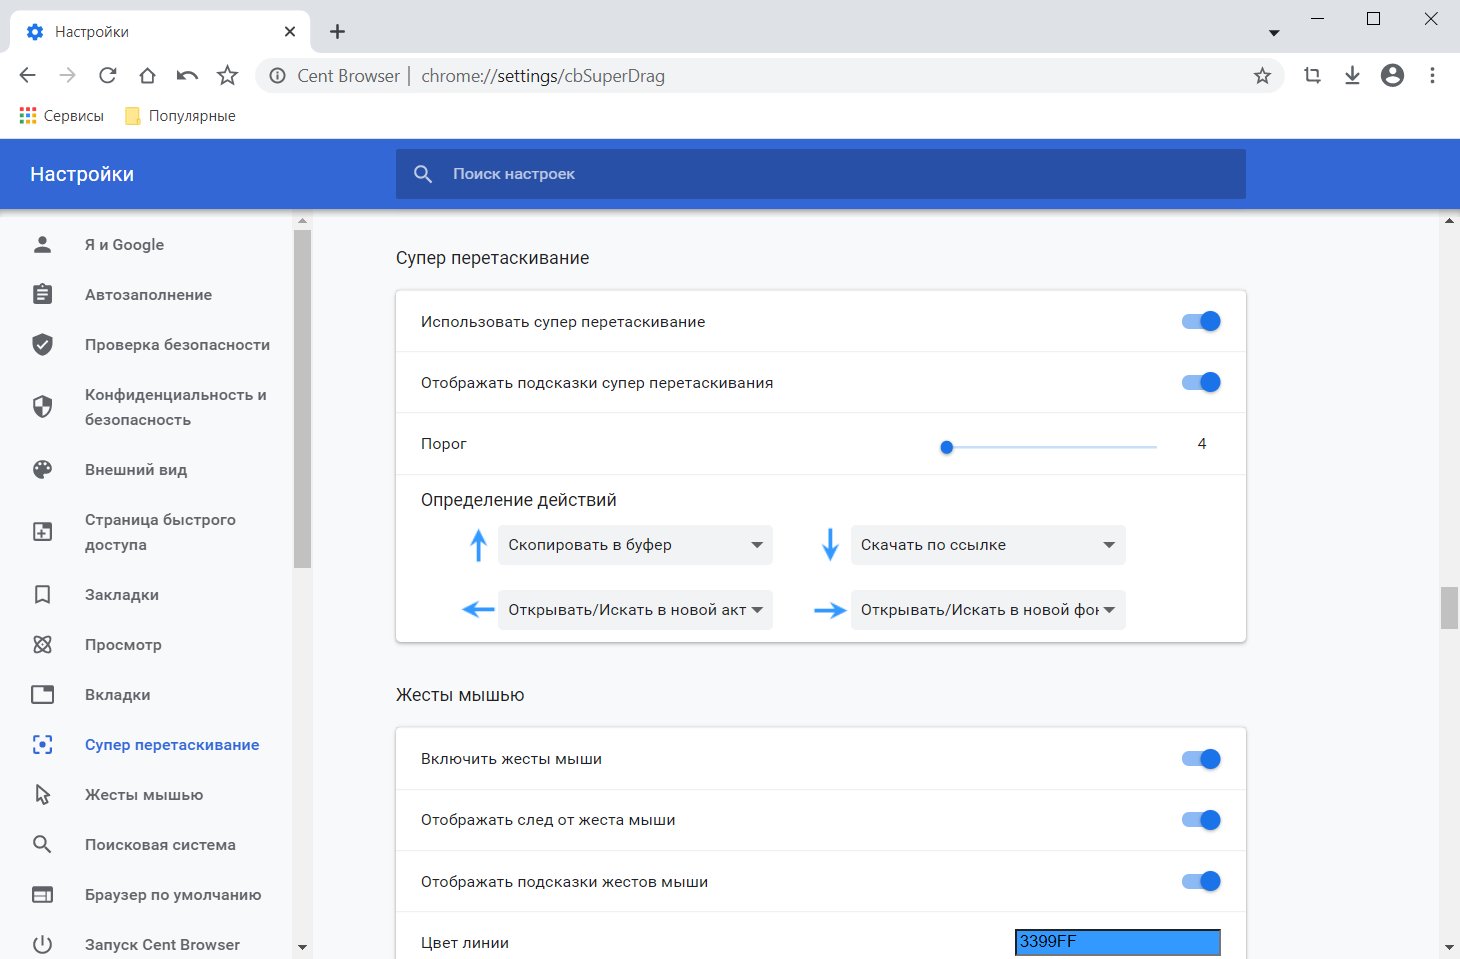The height and width of the screenshot is (959, 1460).
Task: Click the Вкладки tab icon in sidebar
Action: point(42,695)
